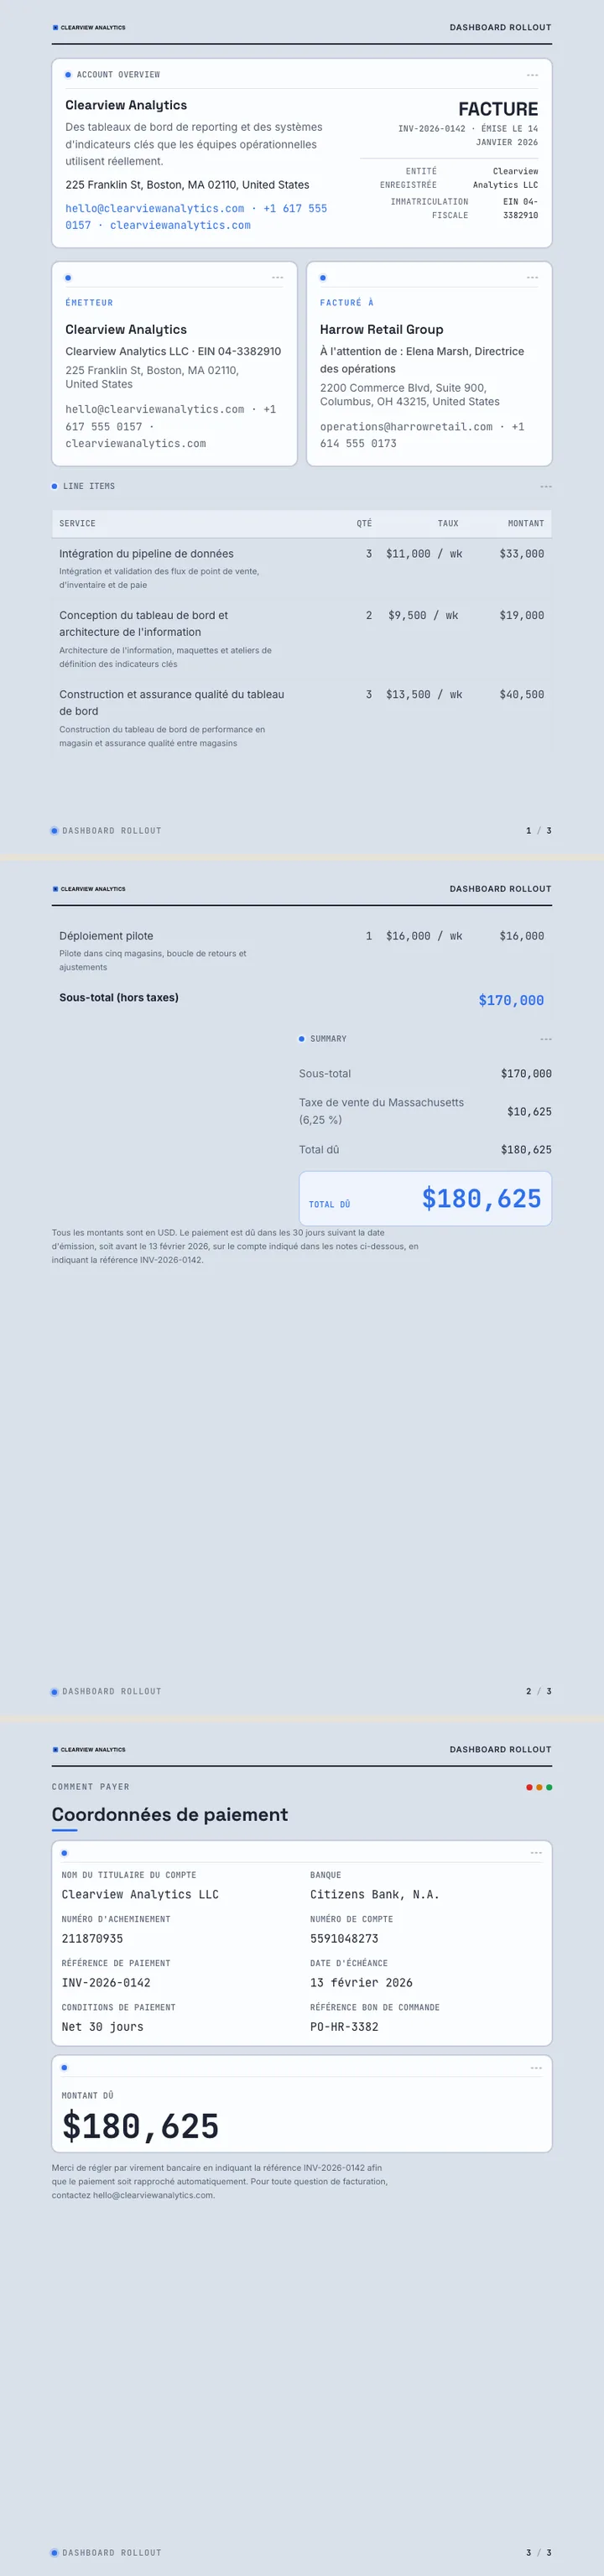The image size is (604, 2576).
Task: Open the dashes menu on Account Overview card
Action: click(x=532, y=75)
